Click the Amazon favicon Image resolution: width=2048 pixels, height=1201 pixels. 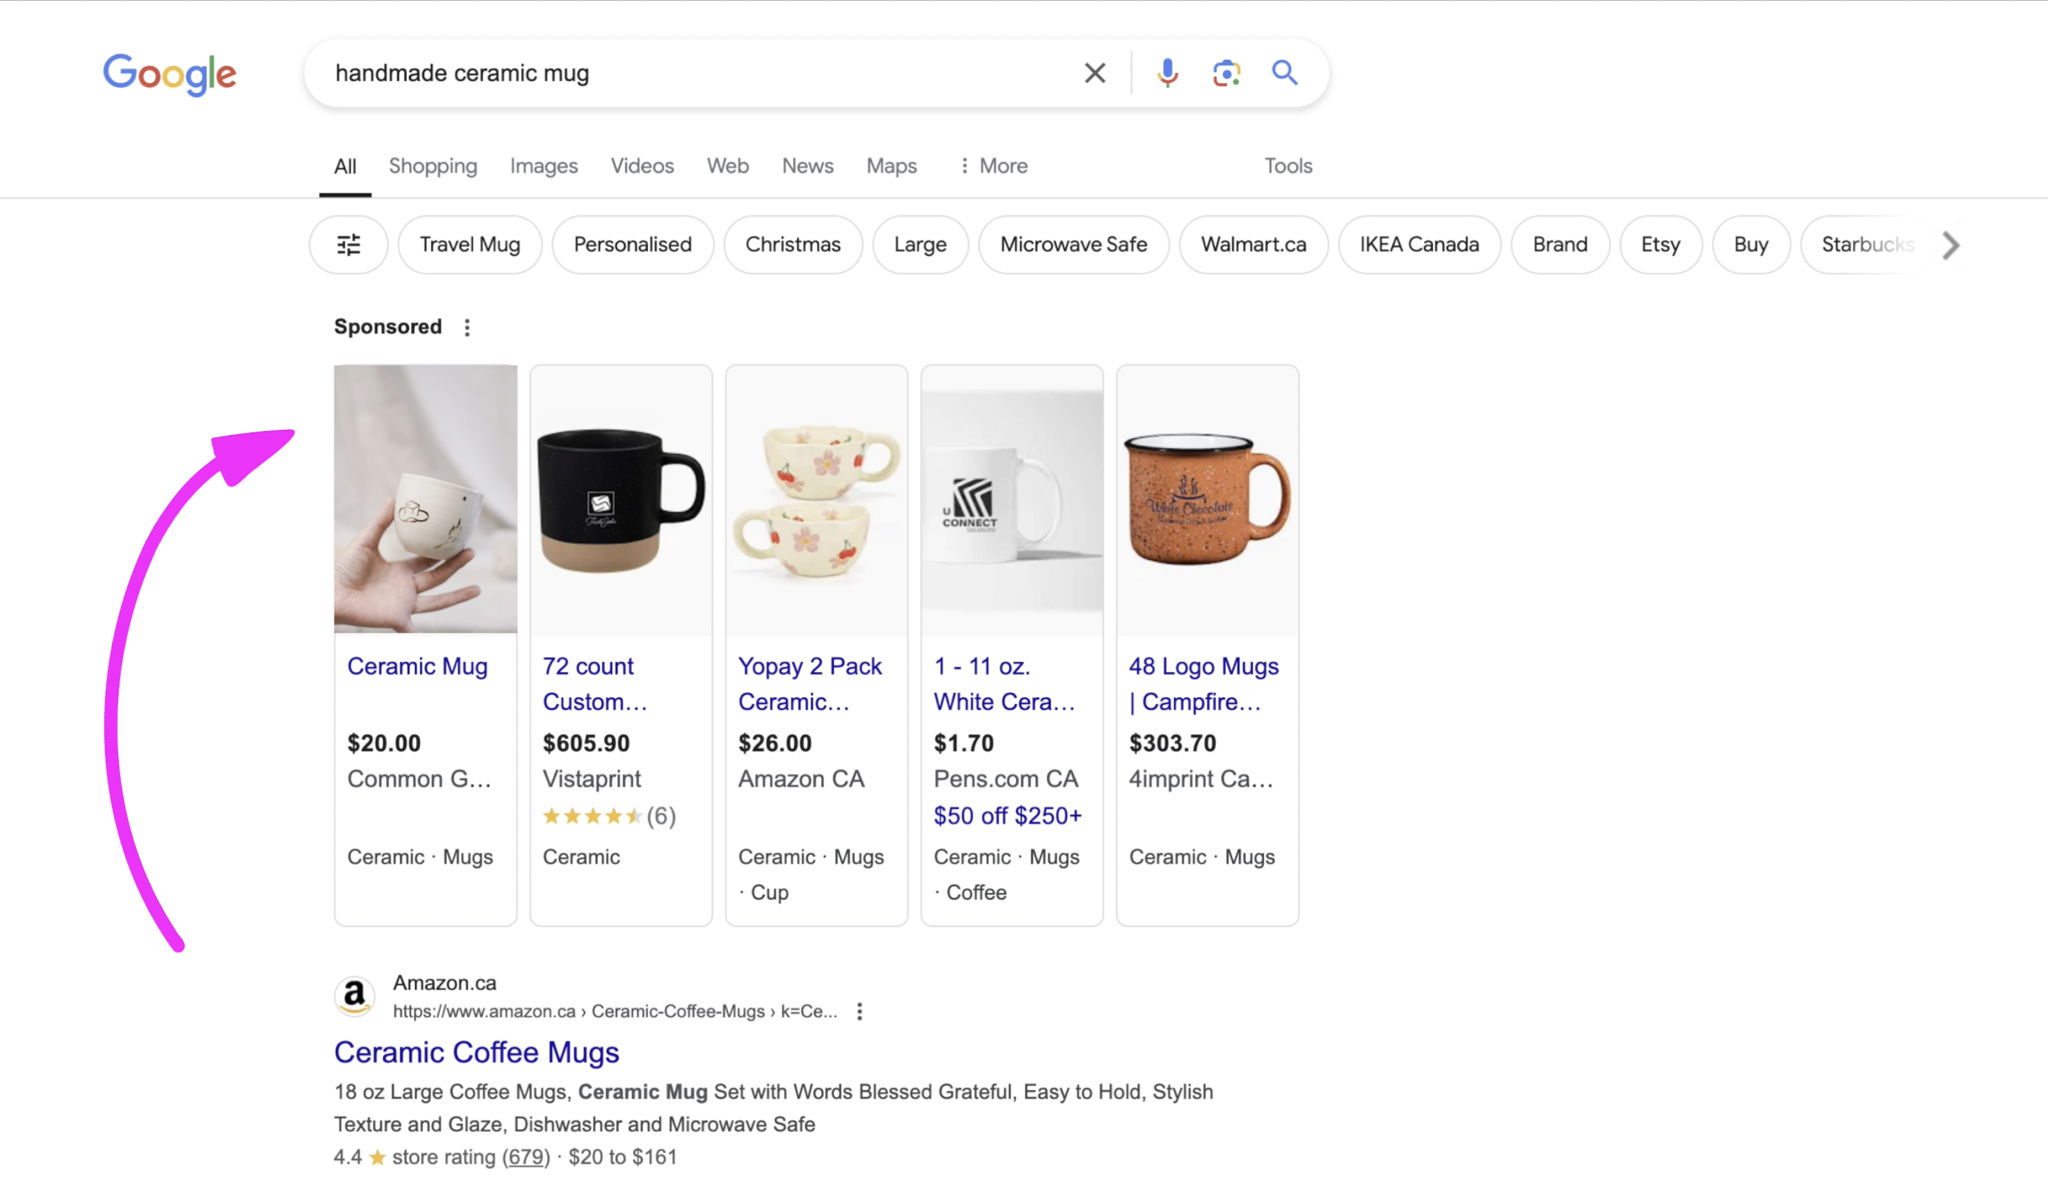354,996
